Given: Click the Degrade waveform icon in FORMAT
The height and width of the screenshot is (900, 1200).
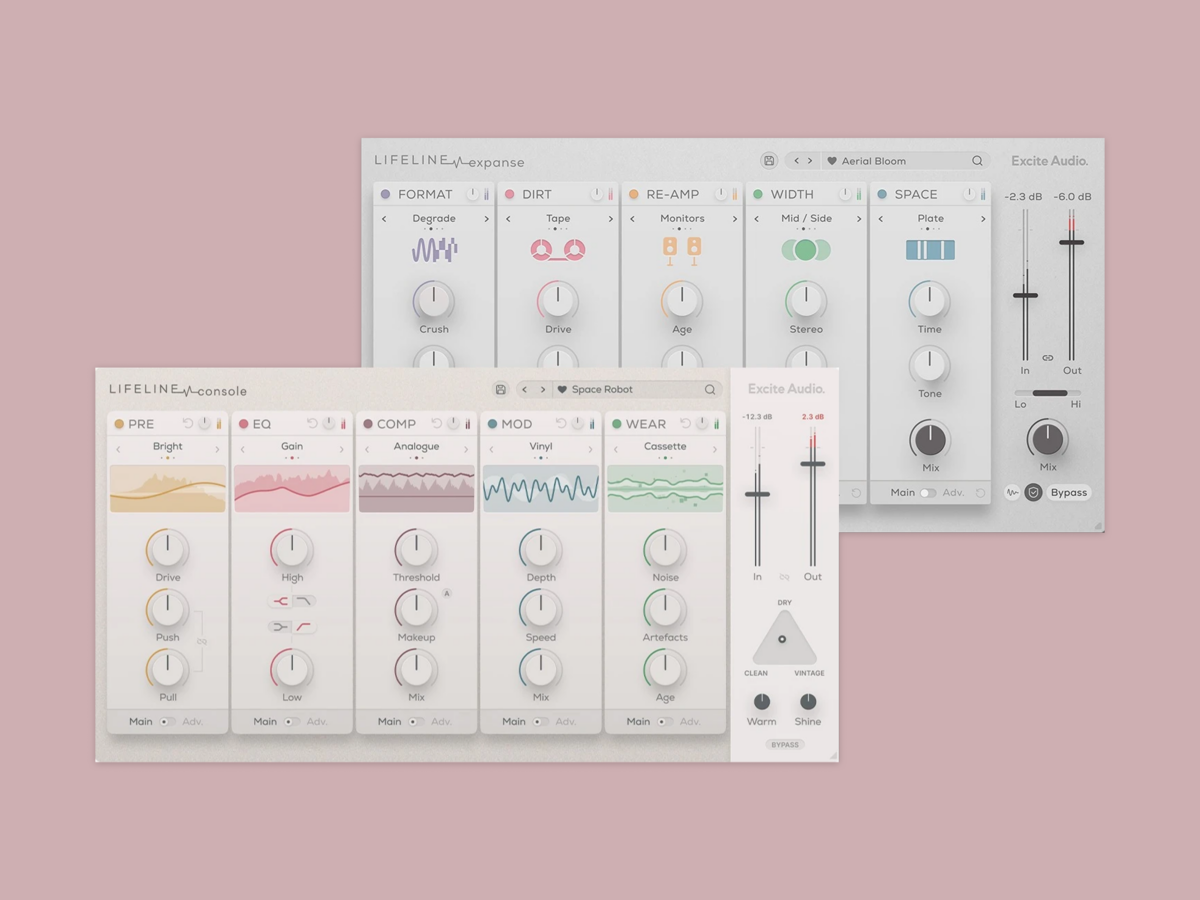Looking at the screenshot, I should (434, 249).
